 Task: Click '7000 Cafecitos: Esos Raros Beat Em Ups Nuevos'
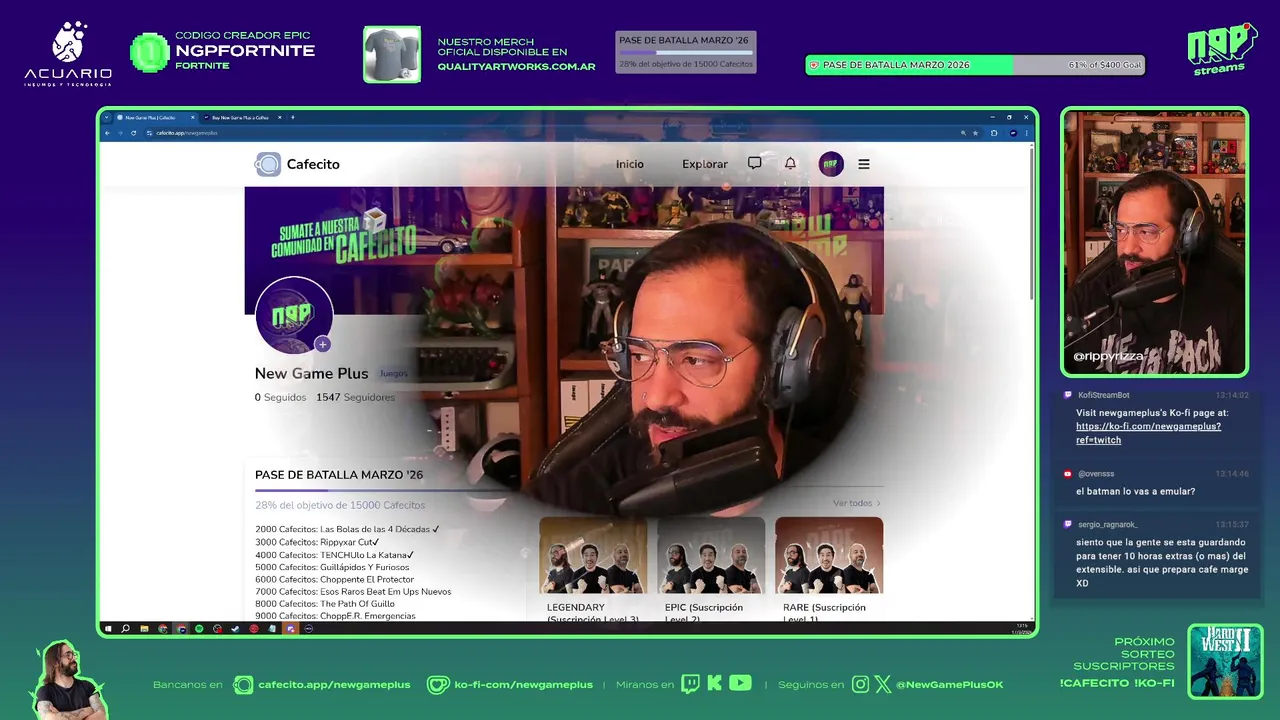353,591
